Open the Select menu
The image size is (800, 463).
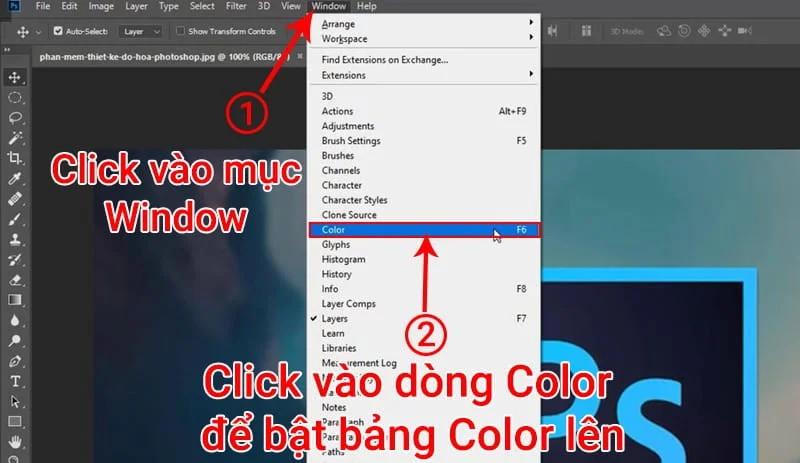tap(202, 6)
